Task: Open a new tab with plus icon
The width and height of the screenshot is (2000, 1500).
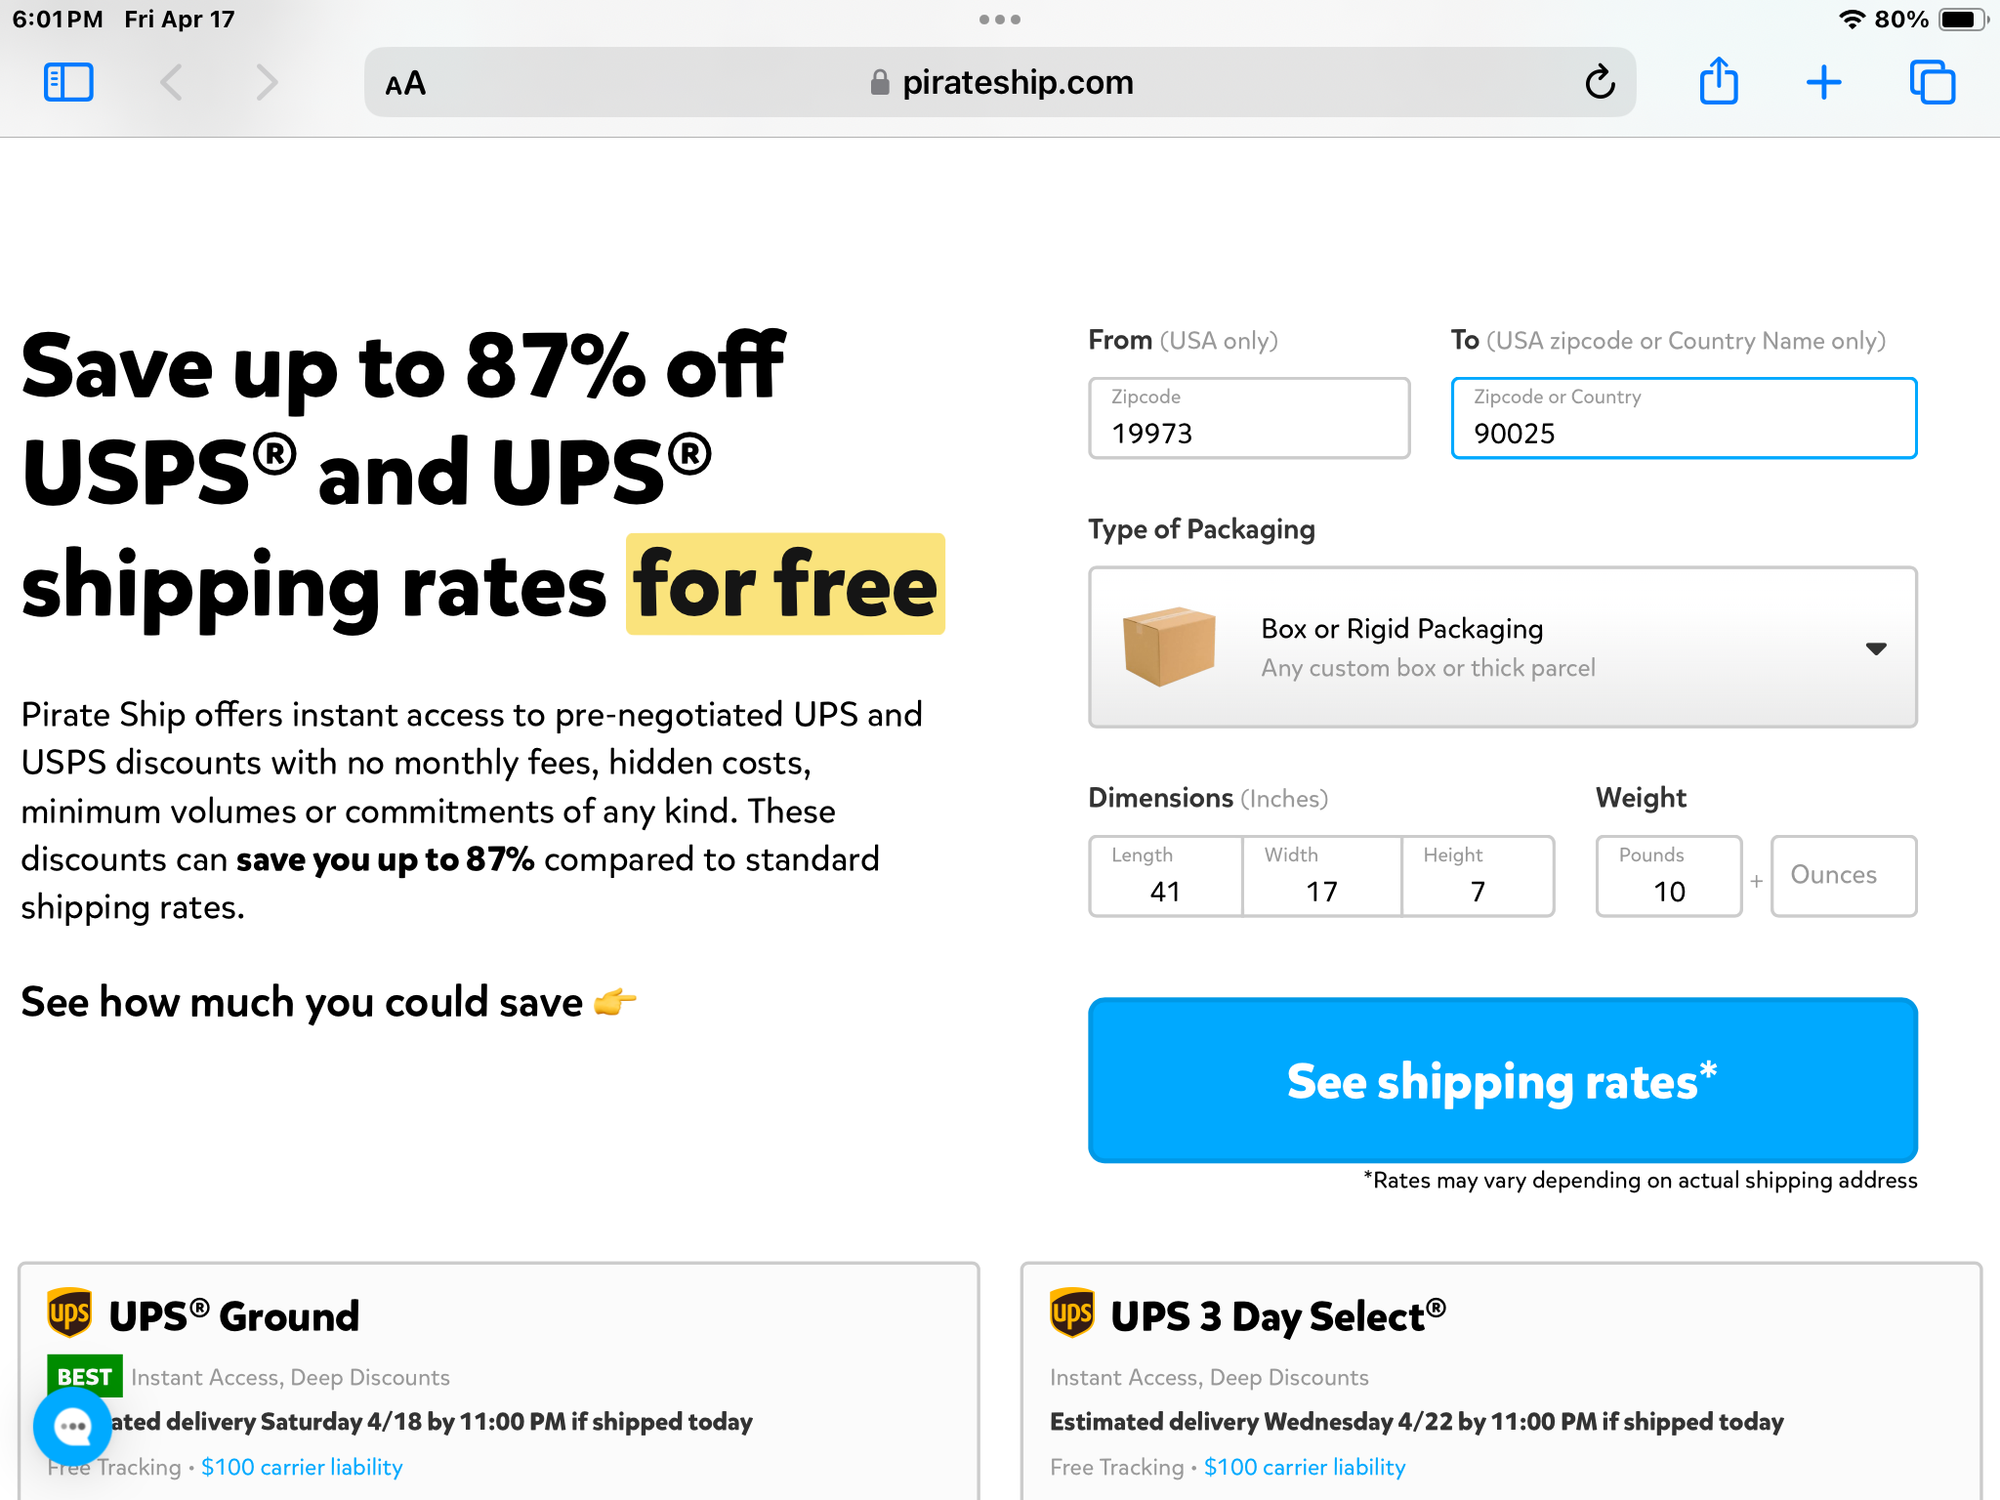Action: [1824, 82]
